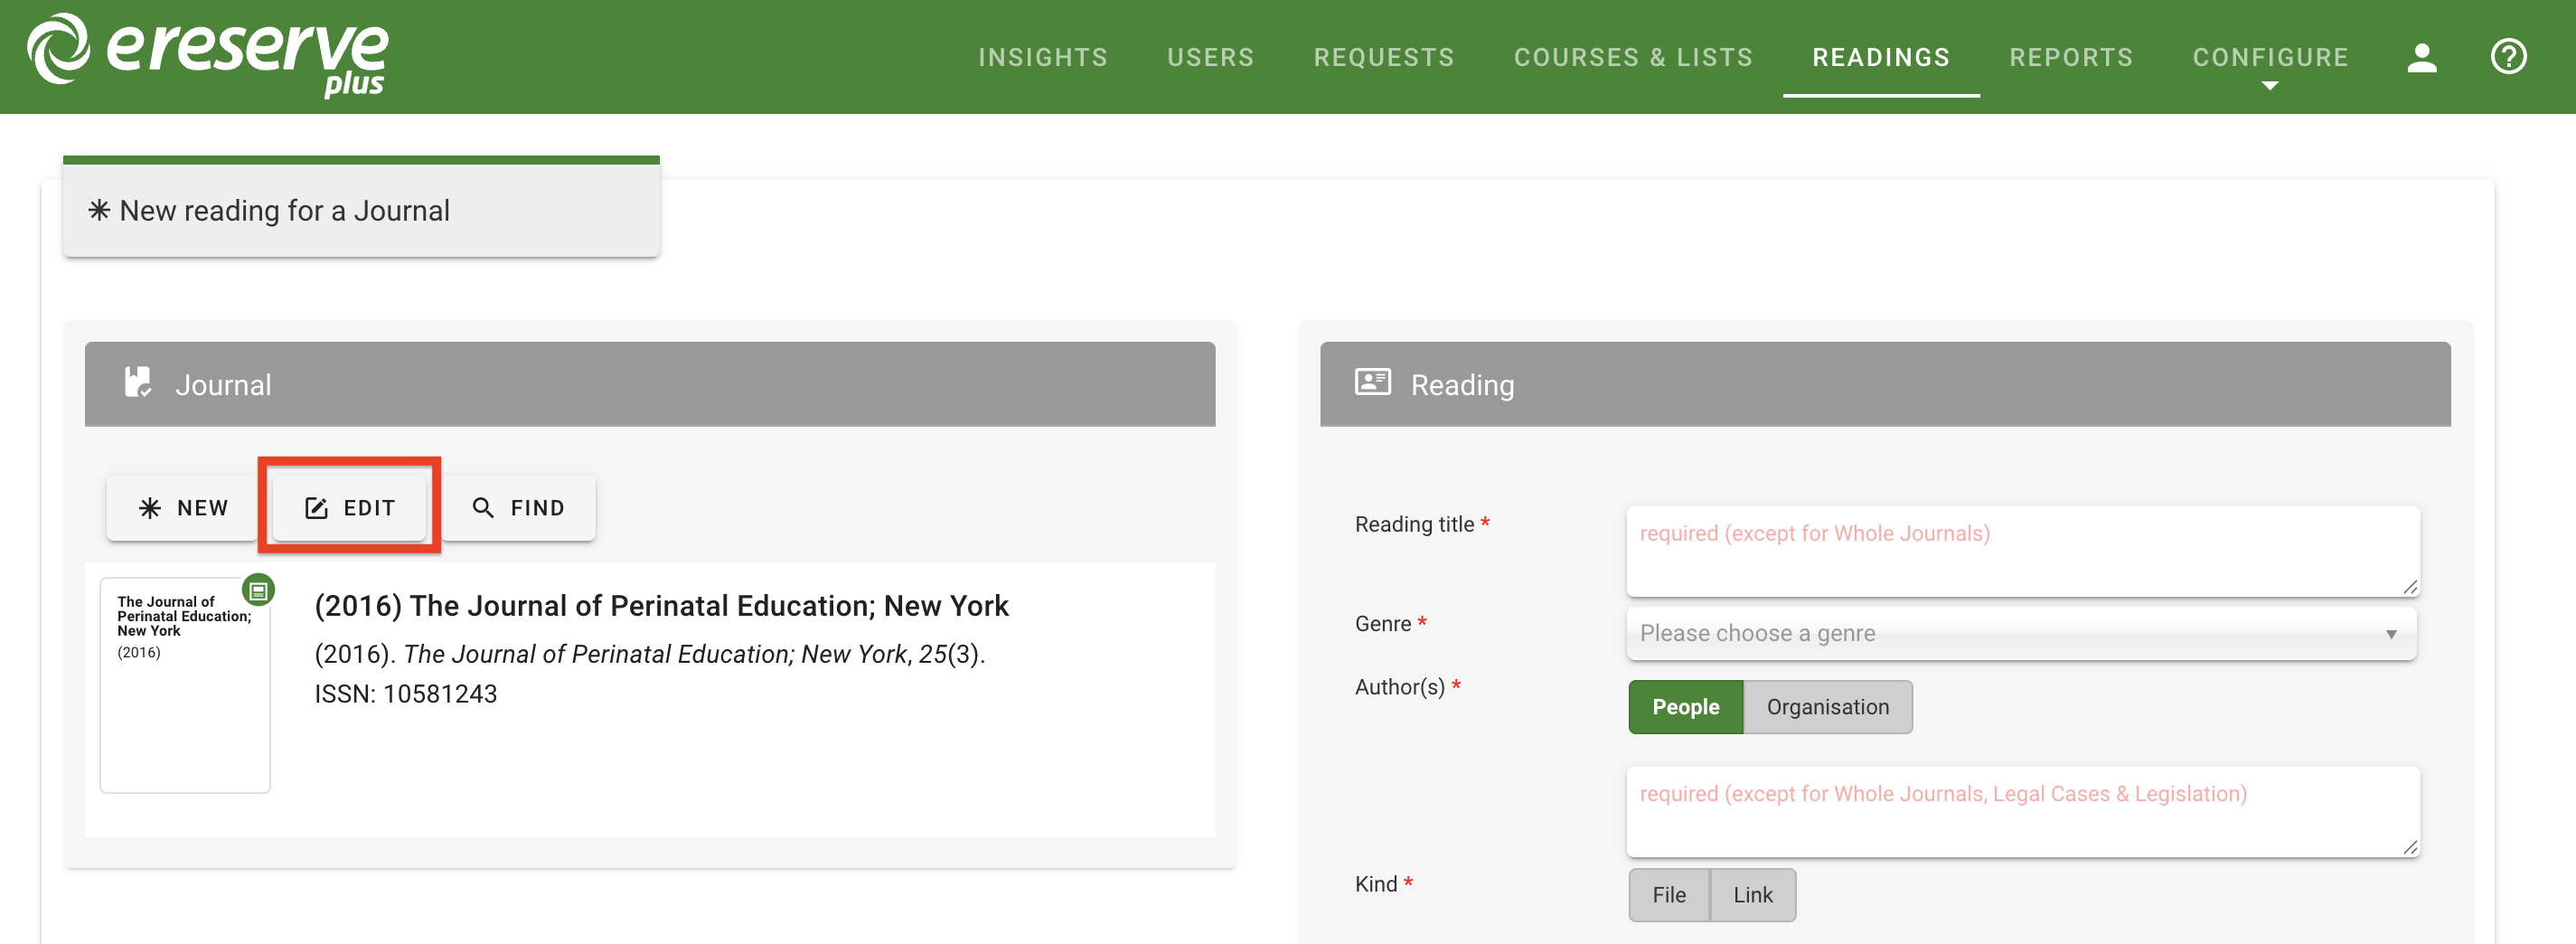Click the Reading panel card icon
Viewport: 2576px width, 944px height.
click(x=1372, y=383)
